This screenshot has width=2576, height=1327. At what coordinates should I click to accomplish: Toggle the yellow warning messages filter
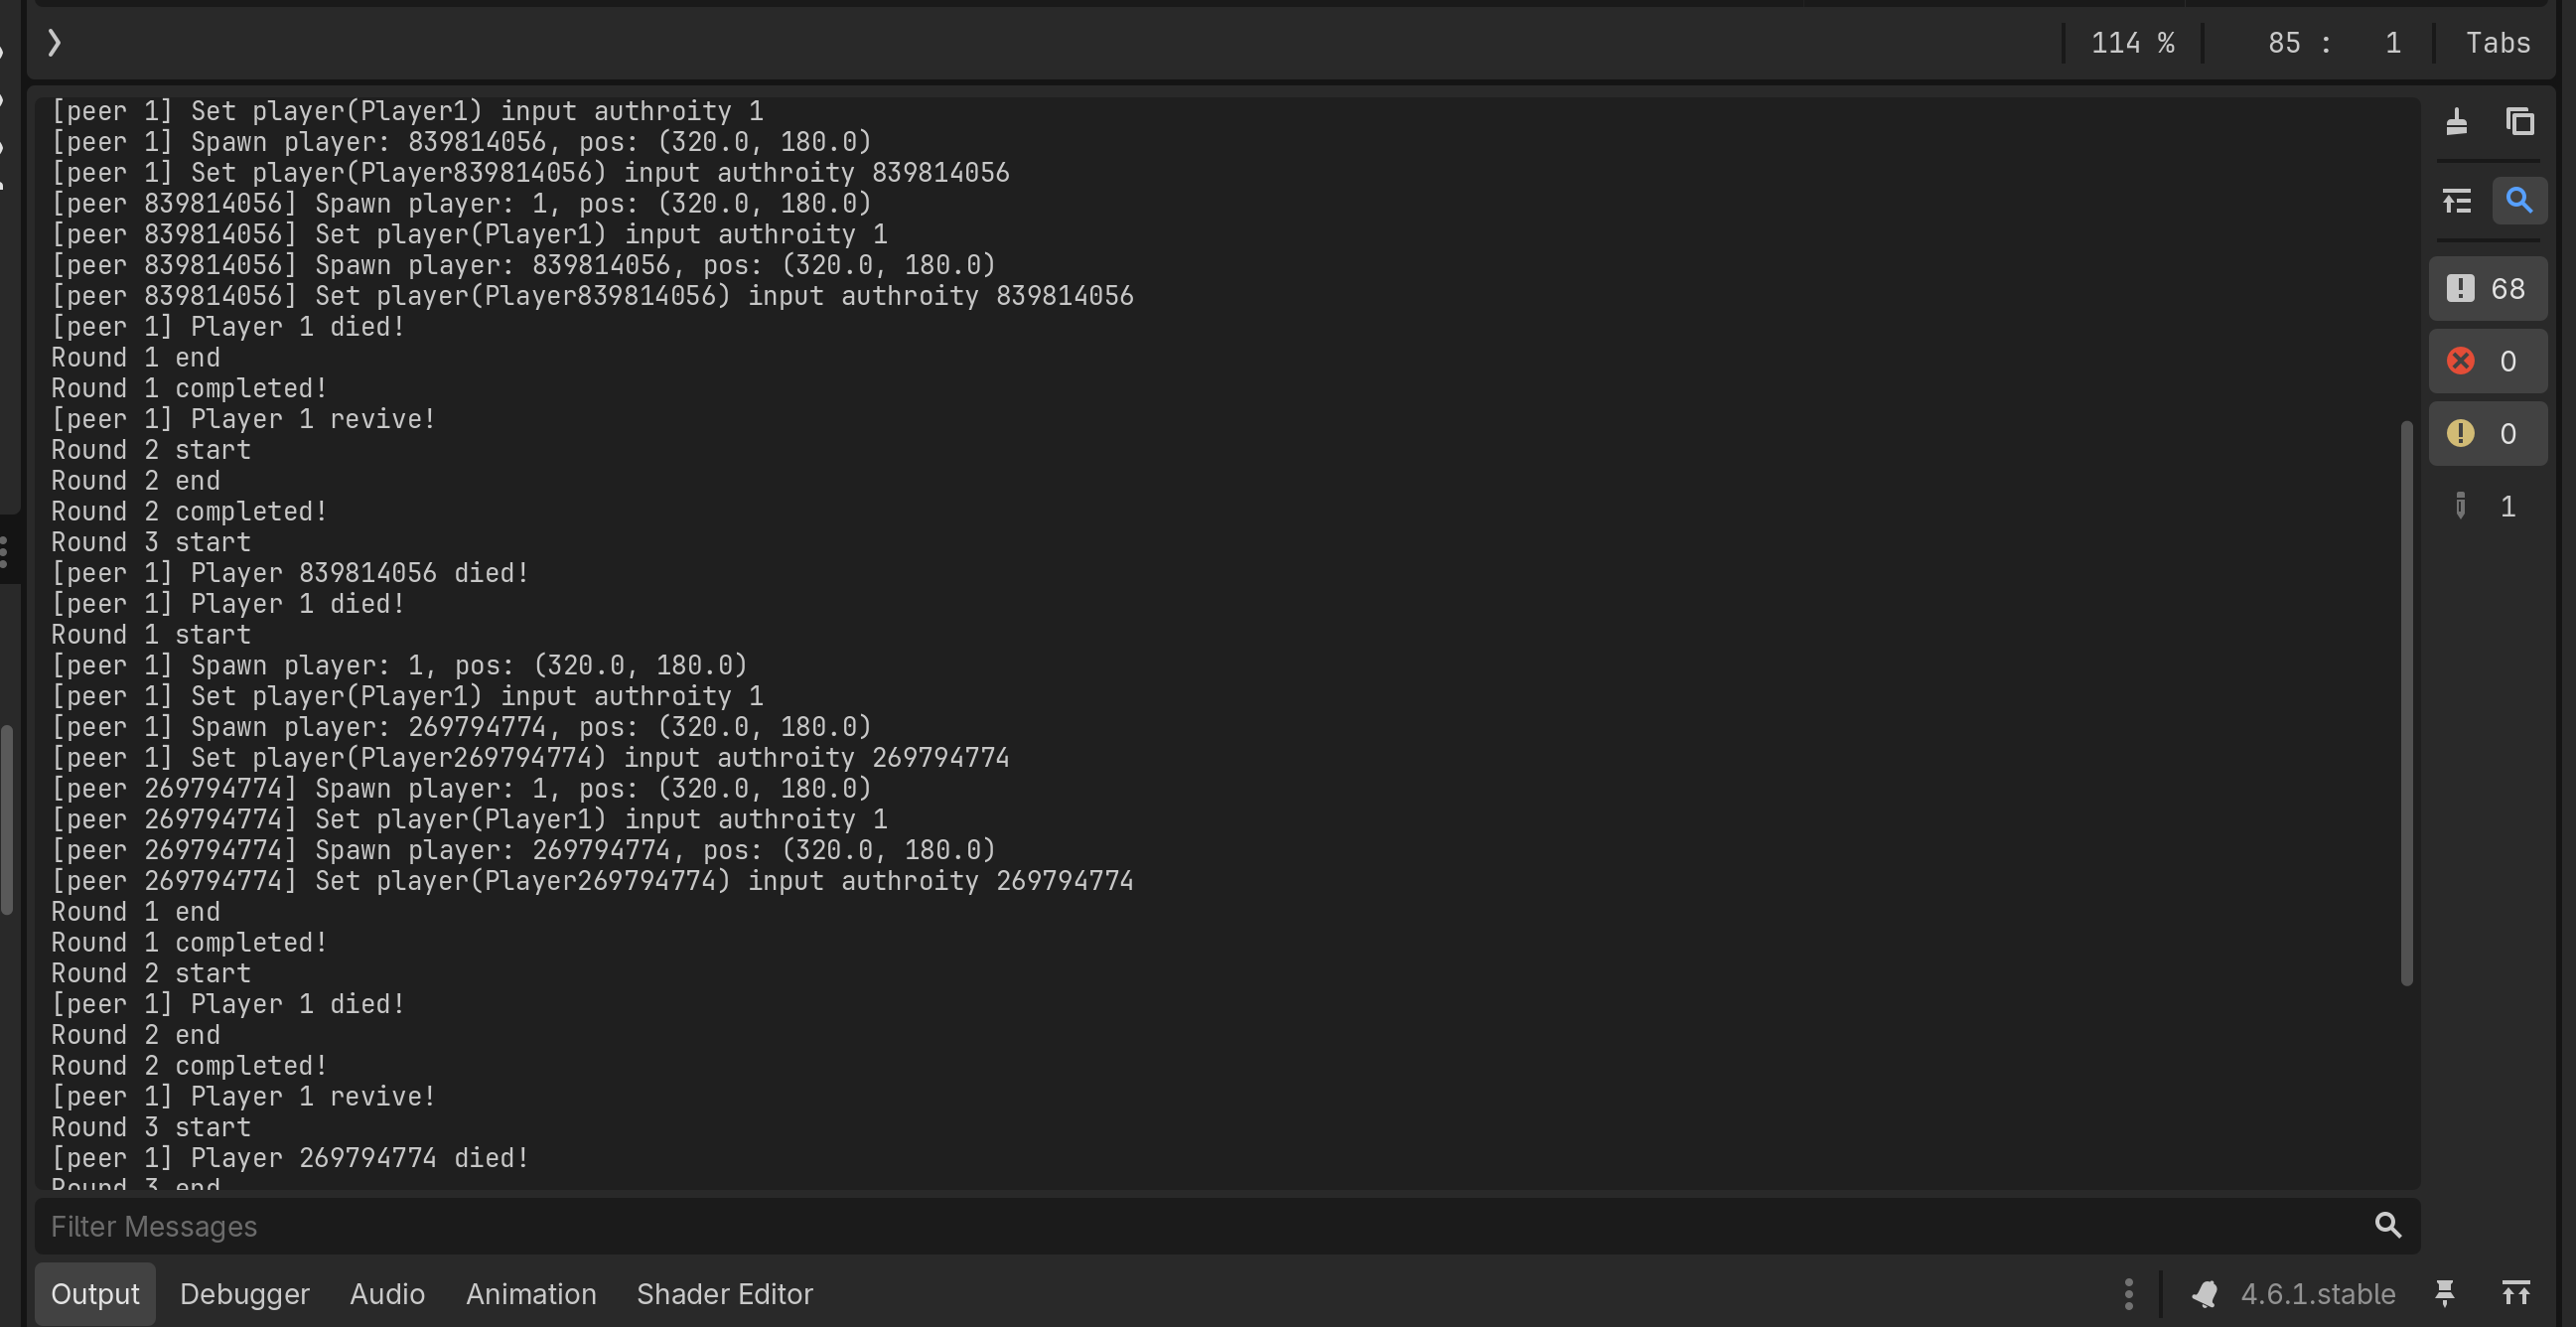2488,433
